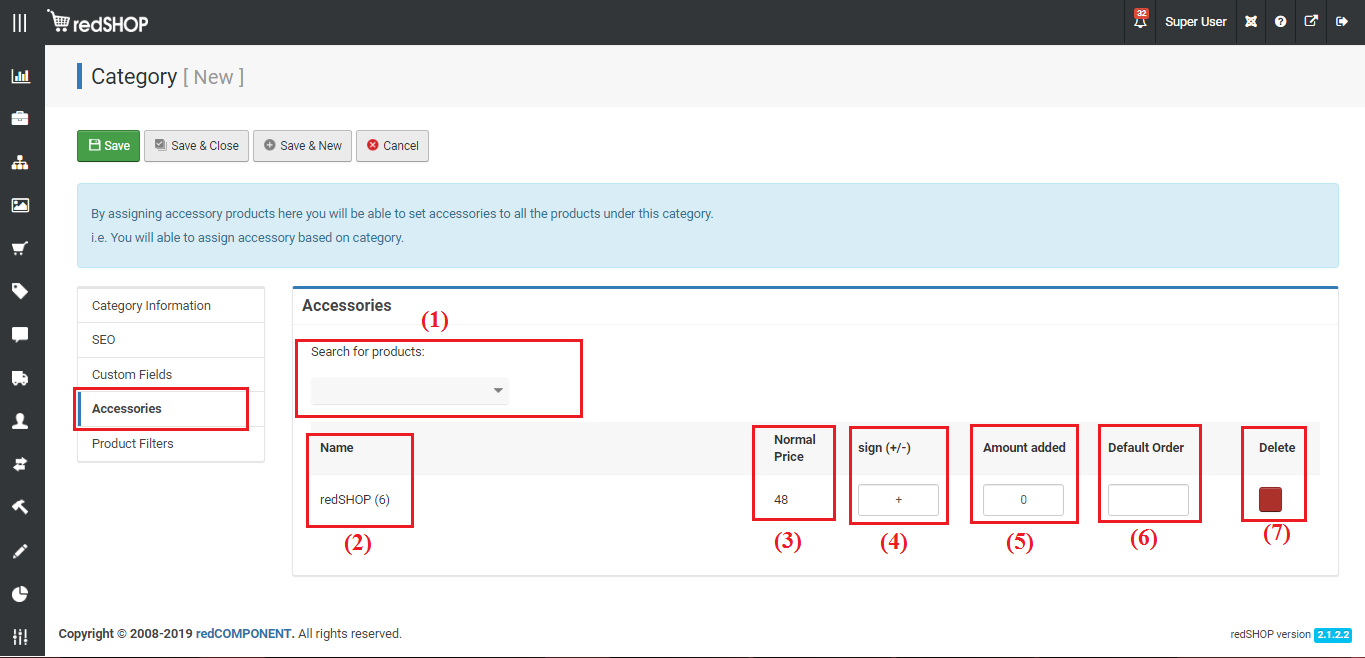This screenshot has width=1365, height=658.
Task: Follow the redCOMPONENT footer link
Action: tap(244, 634)
